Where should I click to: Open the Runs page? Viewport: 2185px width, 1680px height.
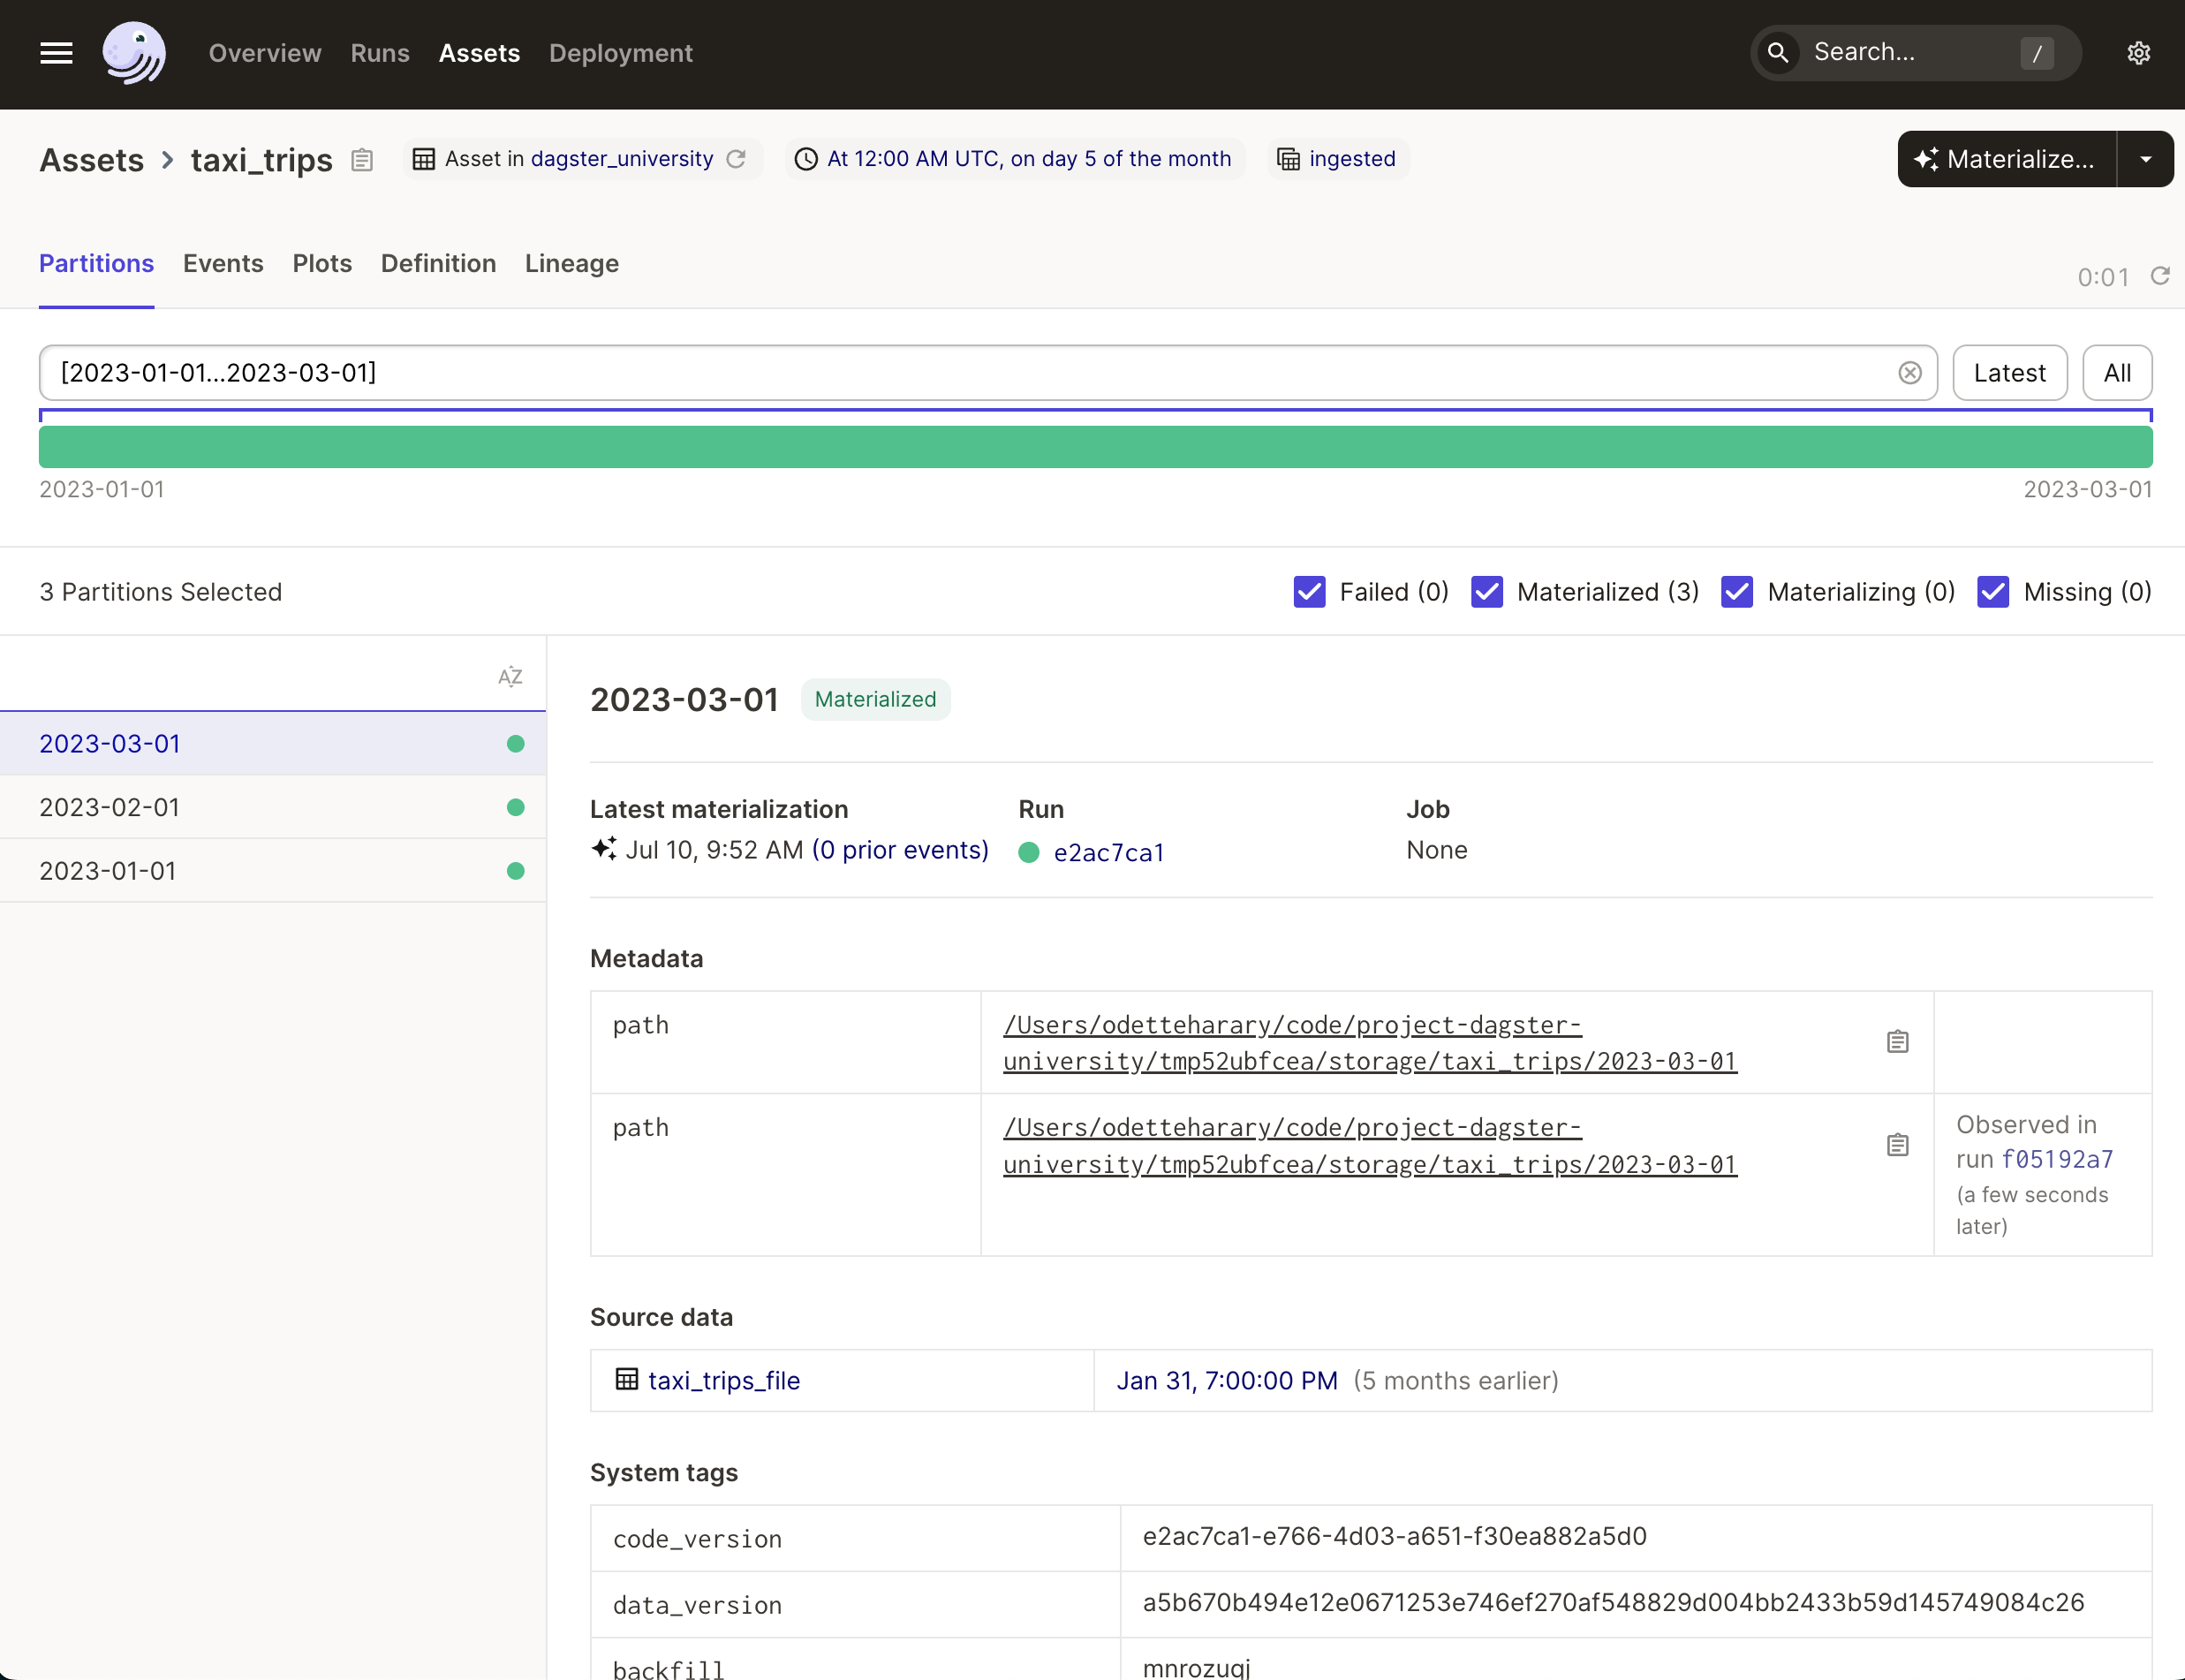380,53
